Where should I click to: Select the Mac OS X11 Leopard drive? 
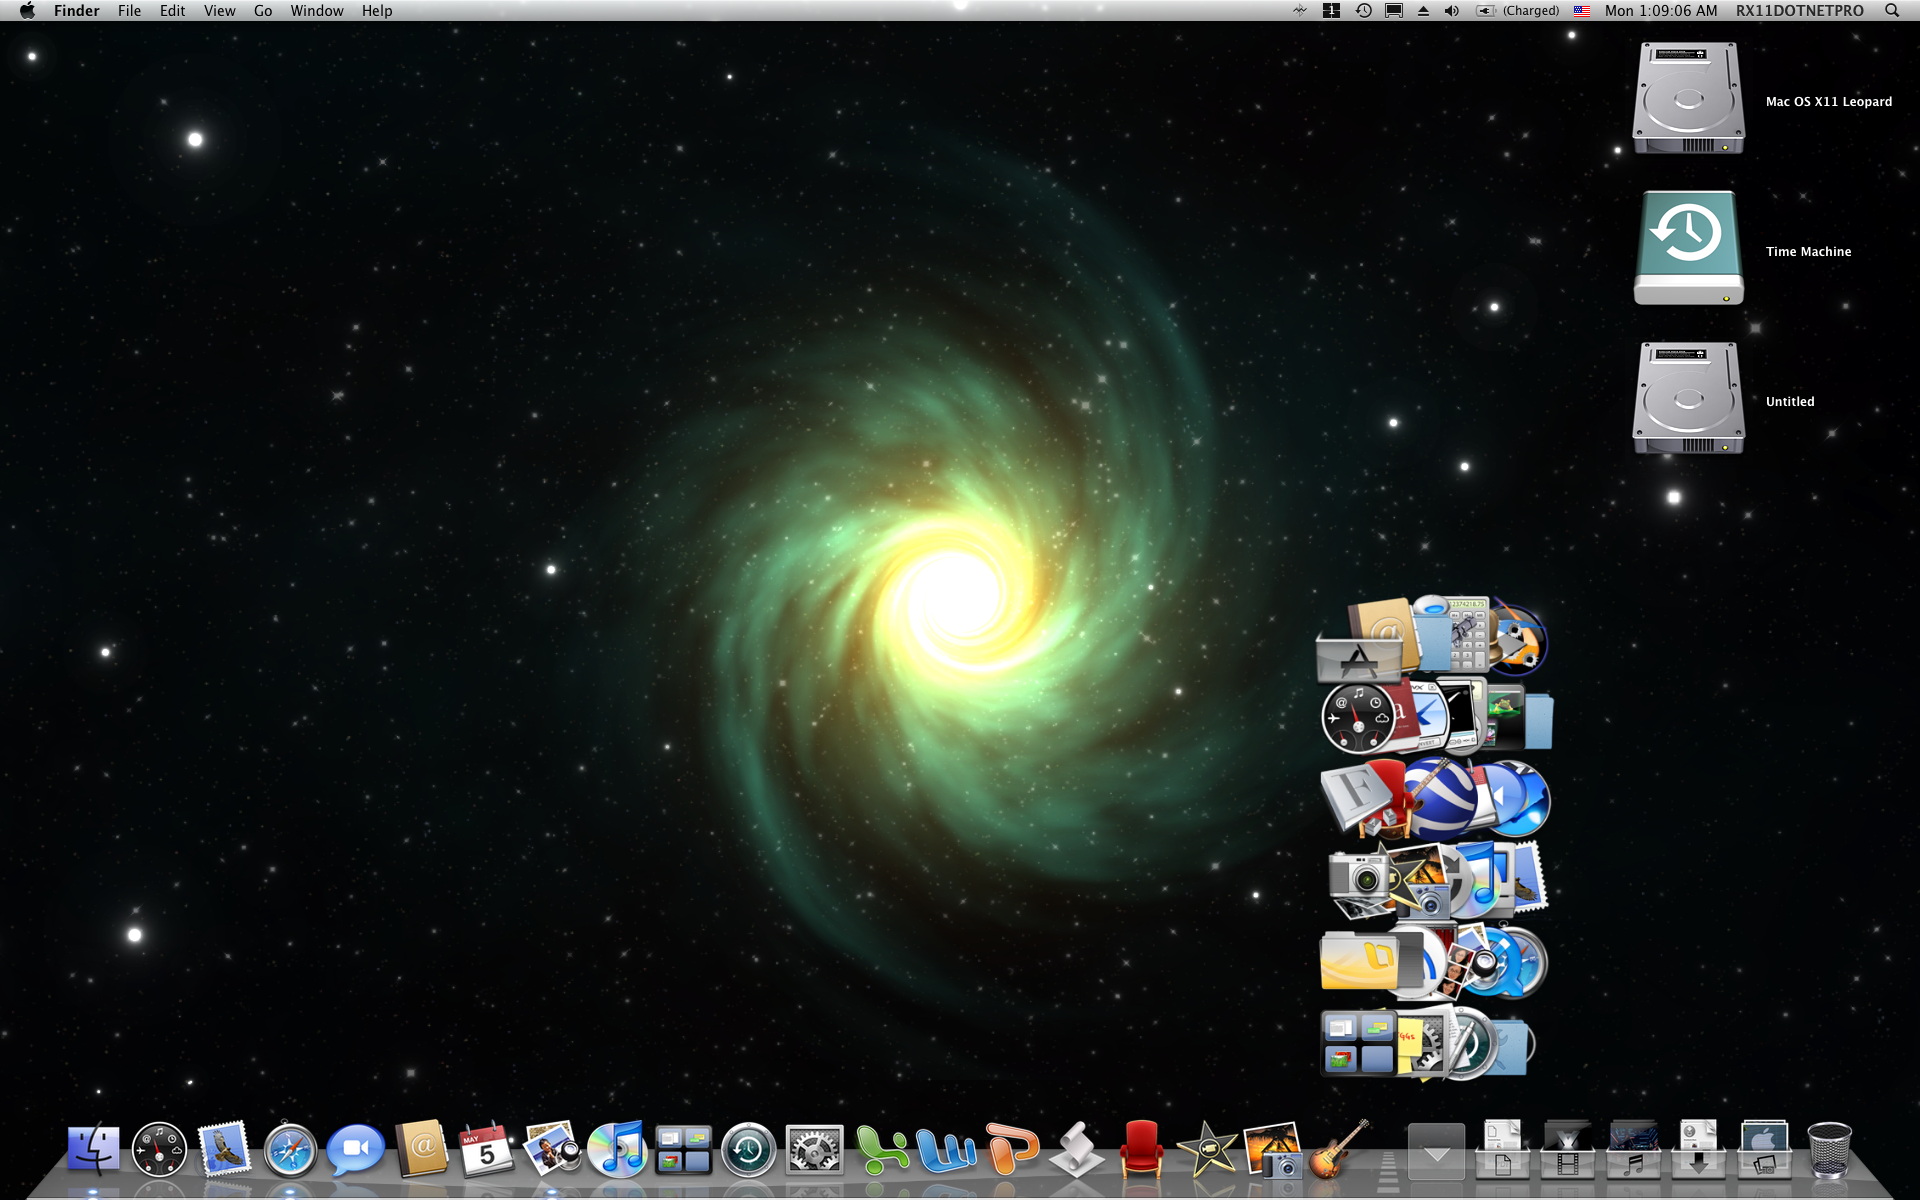(1688, 98)
